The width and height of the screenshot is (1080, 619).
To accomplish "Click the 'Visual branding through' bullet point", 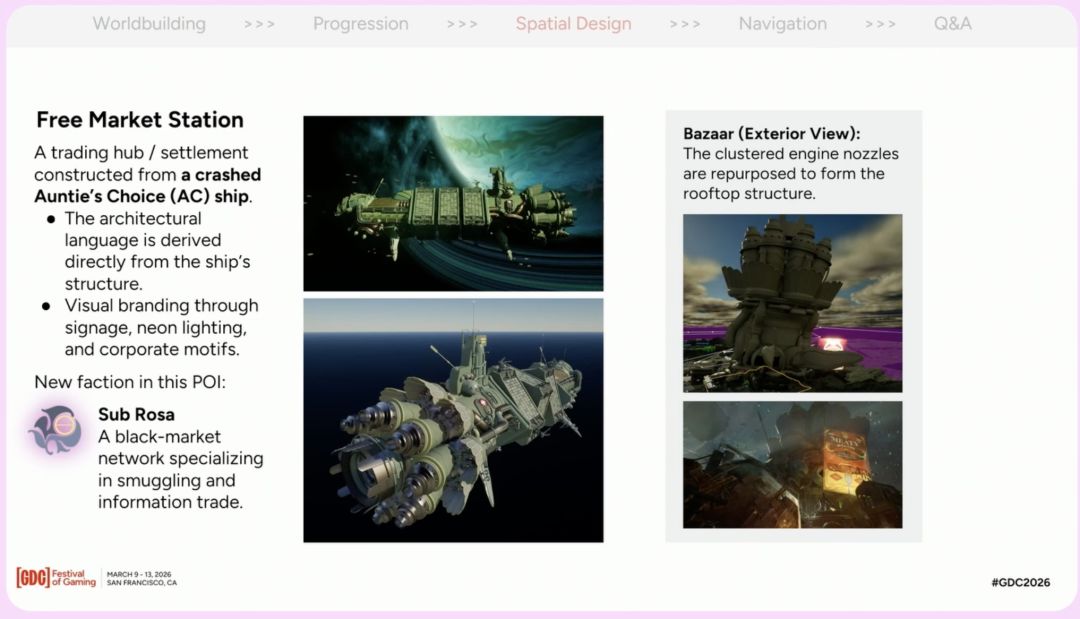I will point(161,306).
